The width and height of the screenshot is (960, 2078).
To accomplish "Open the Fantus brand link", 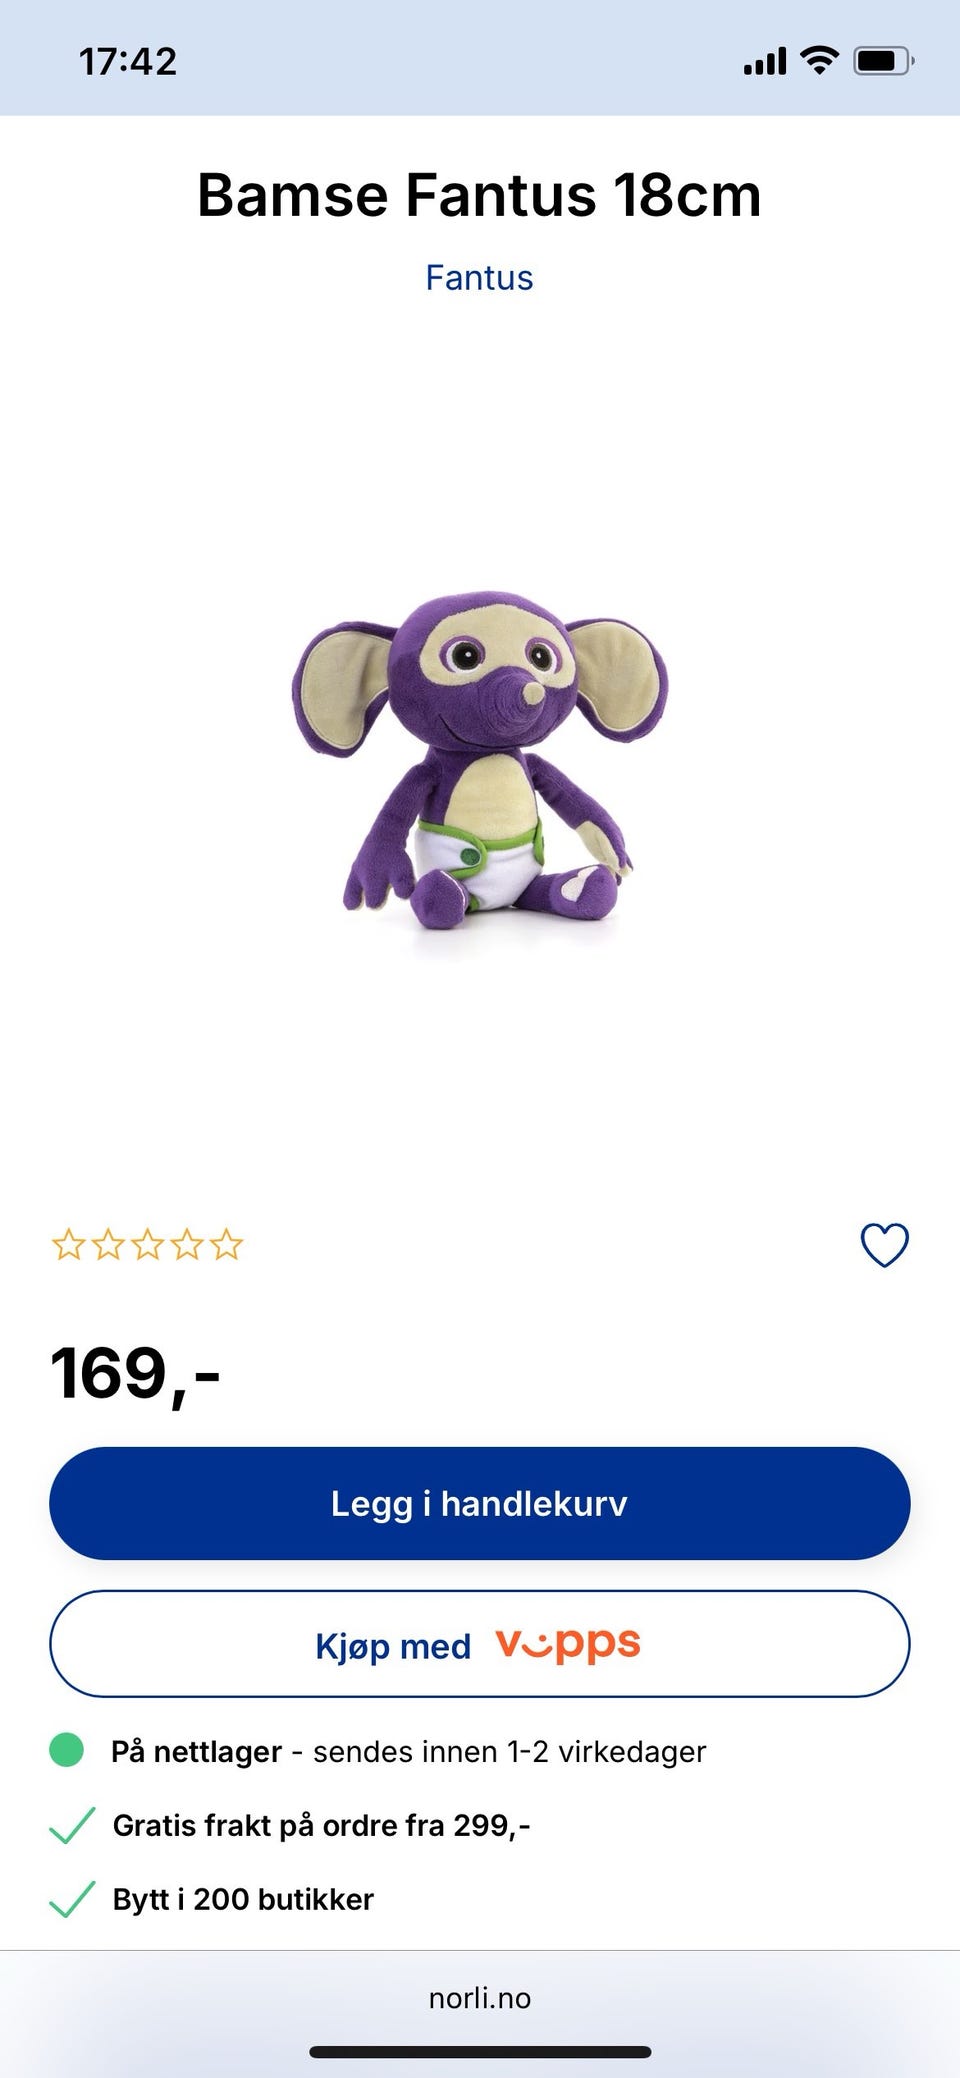I will pyautogui.click(x=480, y=278).
